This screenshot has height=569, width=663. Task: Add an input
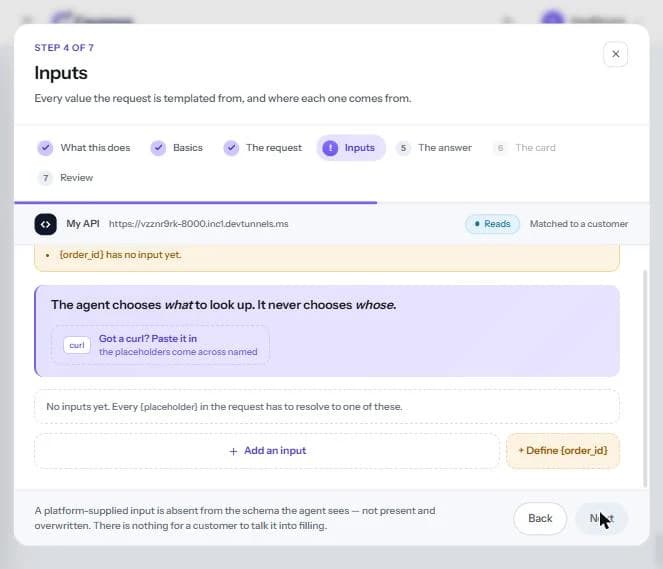(x=267, y=451)
